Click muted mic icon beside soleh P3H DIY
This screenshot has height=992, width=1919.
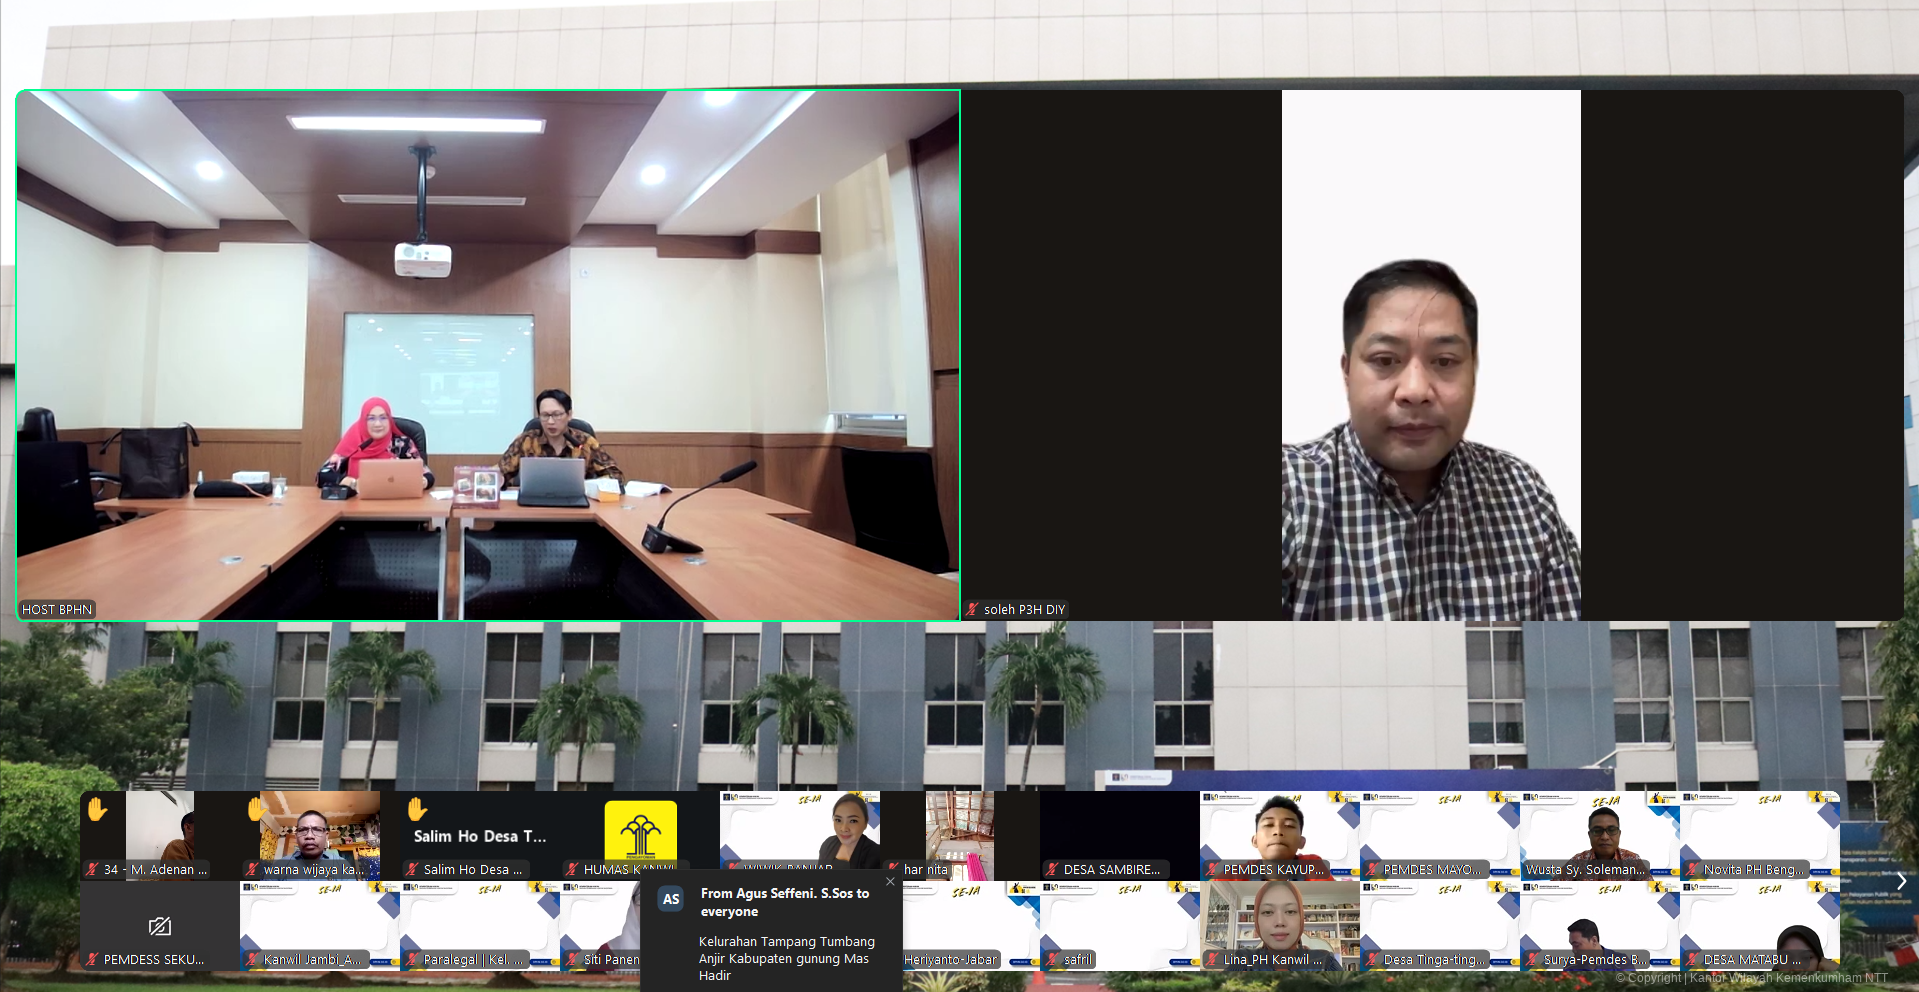(x=972, y=609)
